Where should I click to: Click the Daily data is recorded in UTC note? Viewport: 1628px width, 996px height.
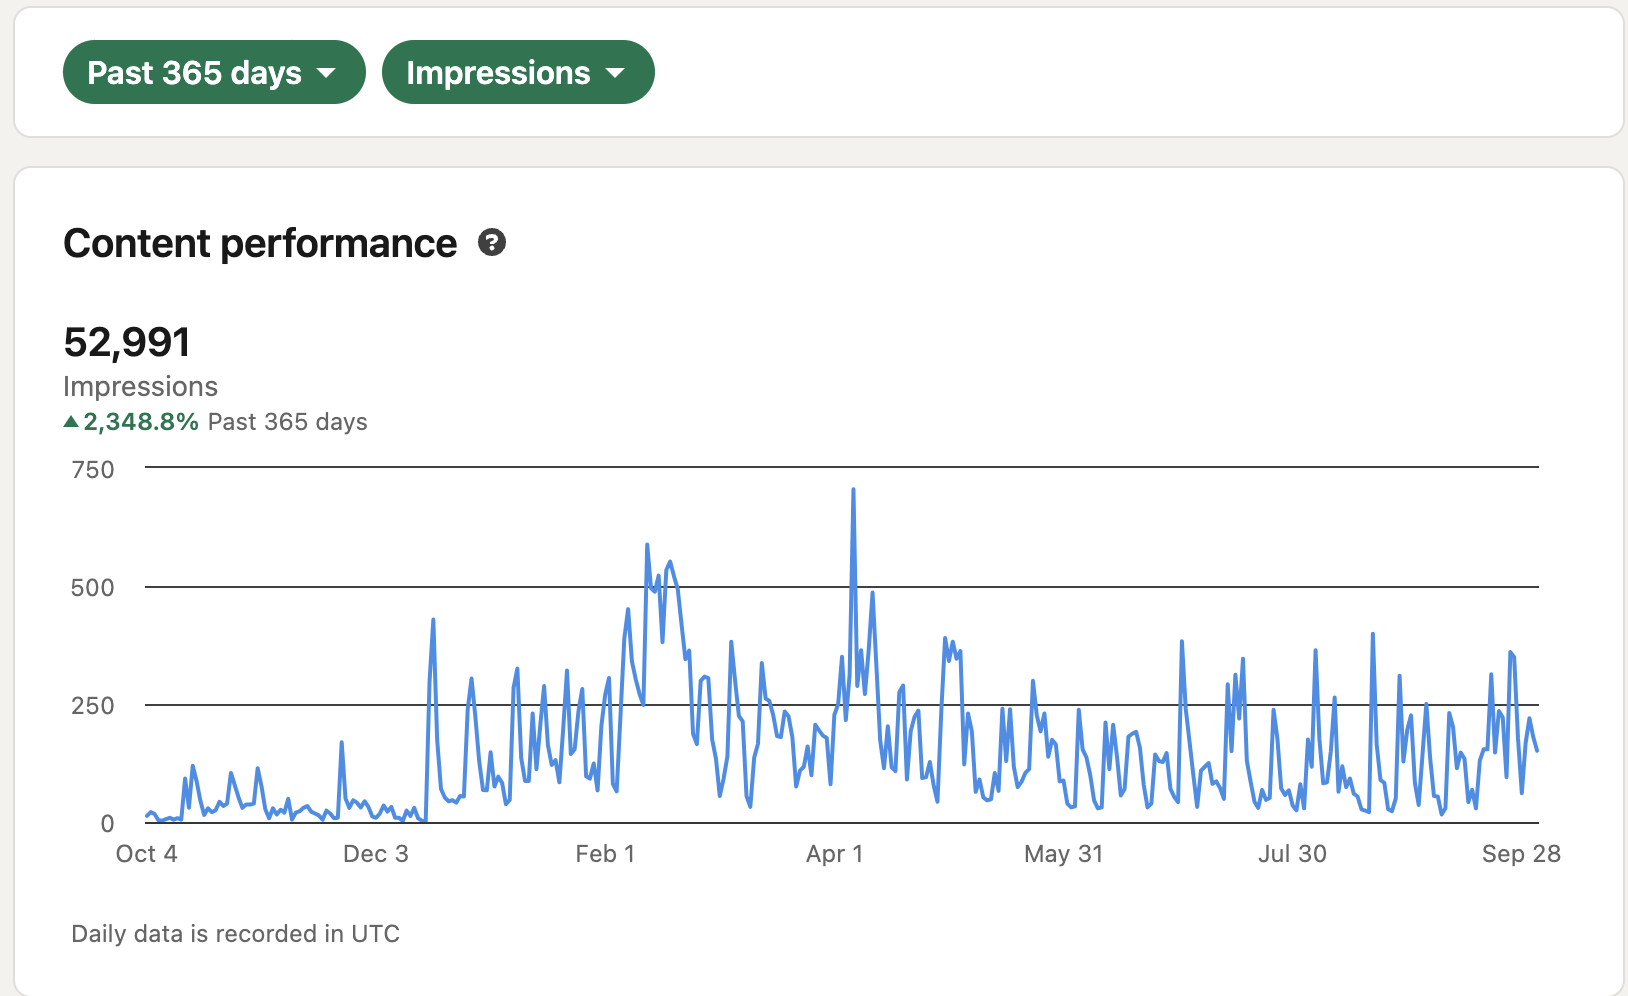point(236,934)
